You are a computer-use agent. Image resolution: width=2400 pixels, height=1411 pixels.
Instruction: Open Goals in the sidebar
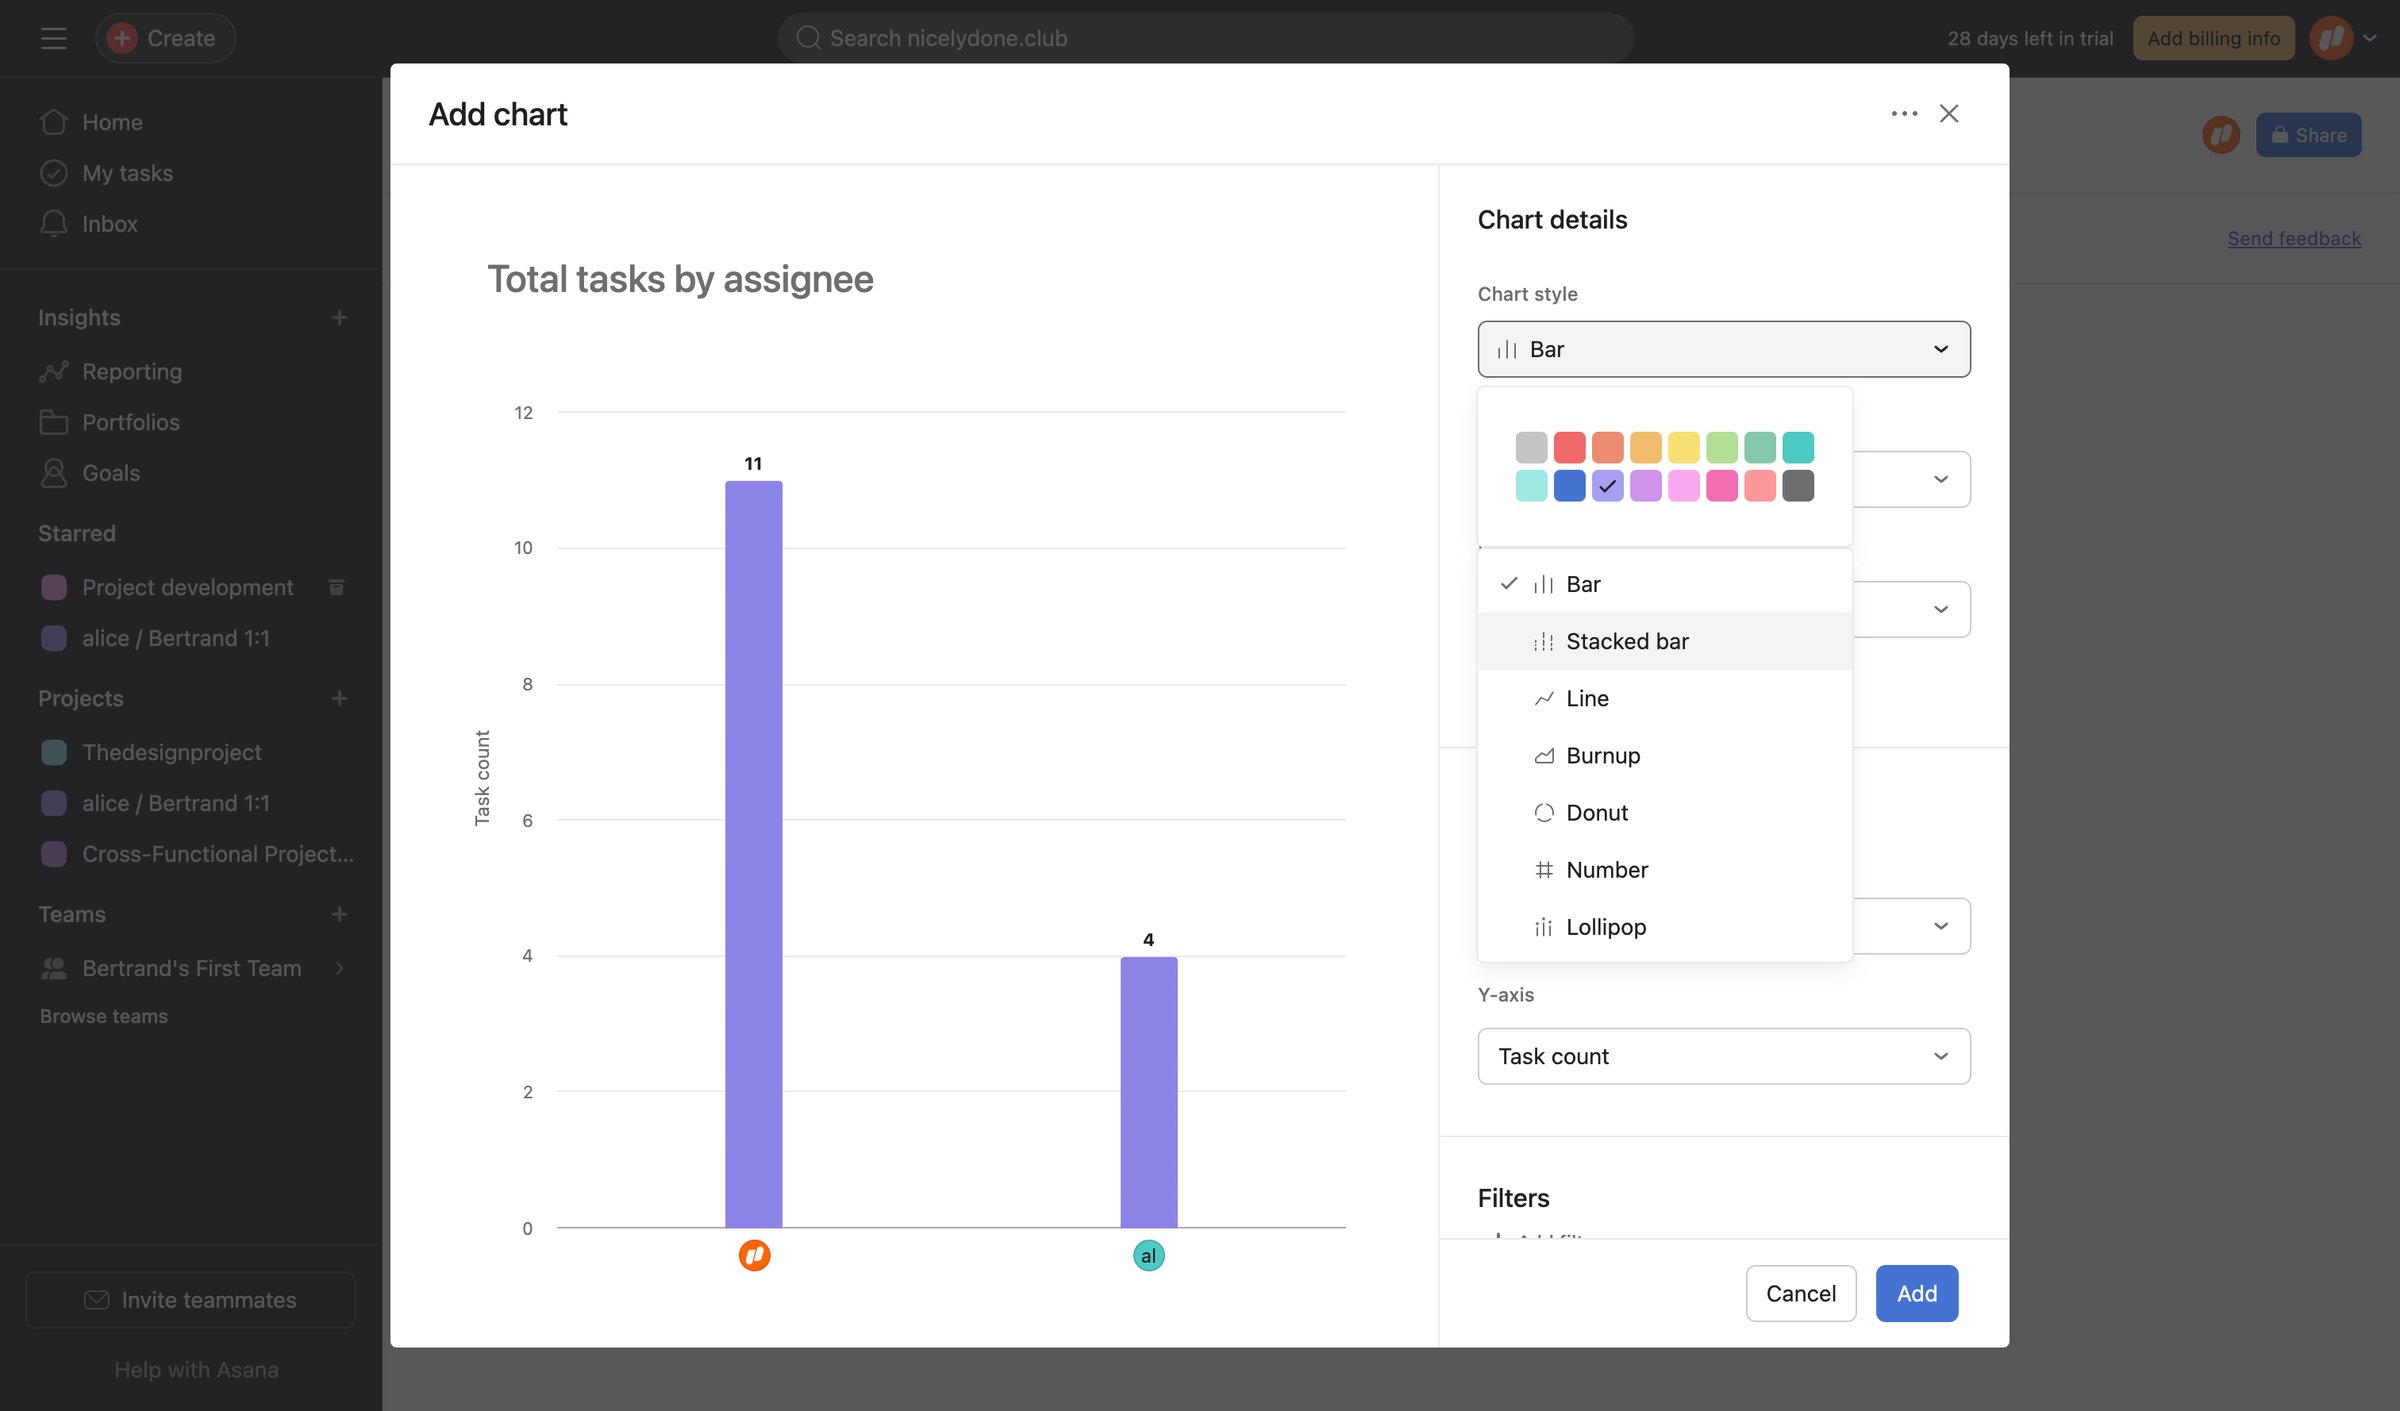click(190, 473)
